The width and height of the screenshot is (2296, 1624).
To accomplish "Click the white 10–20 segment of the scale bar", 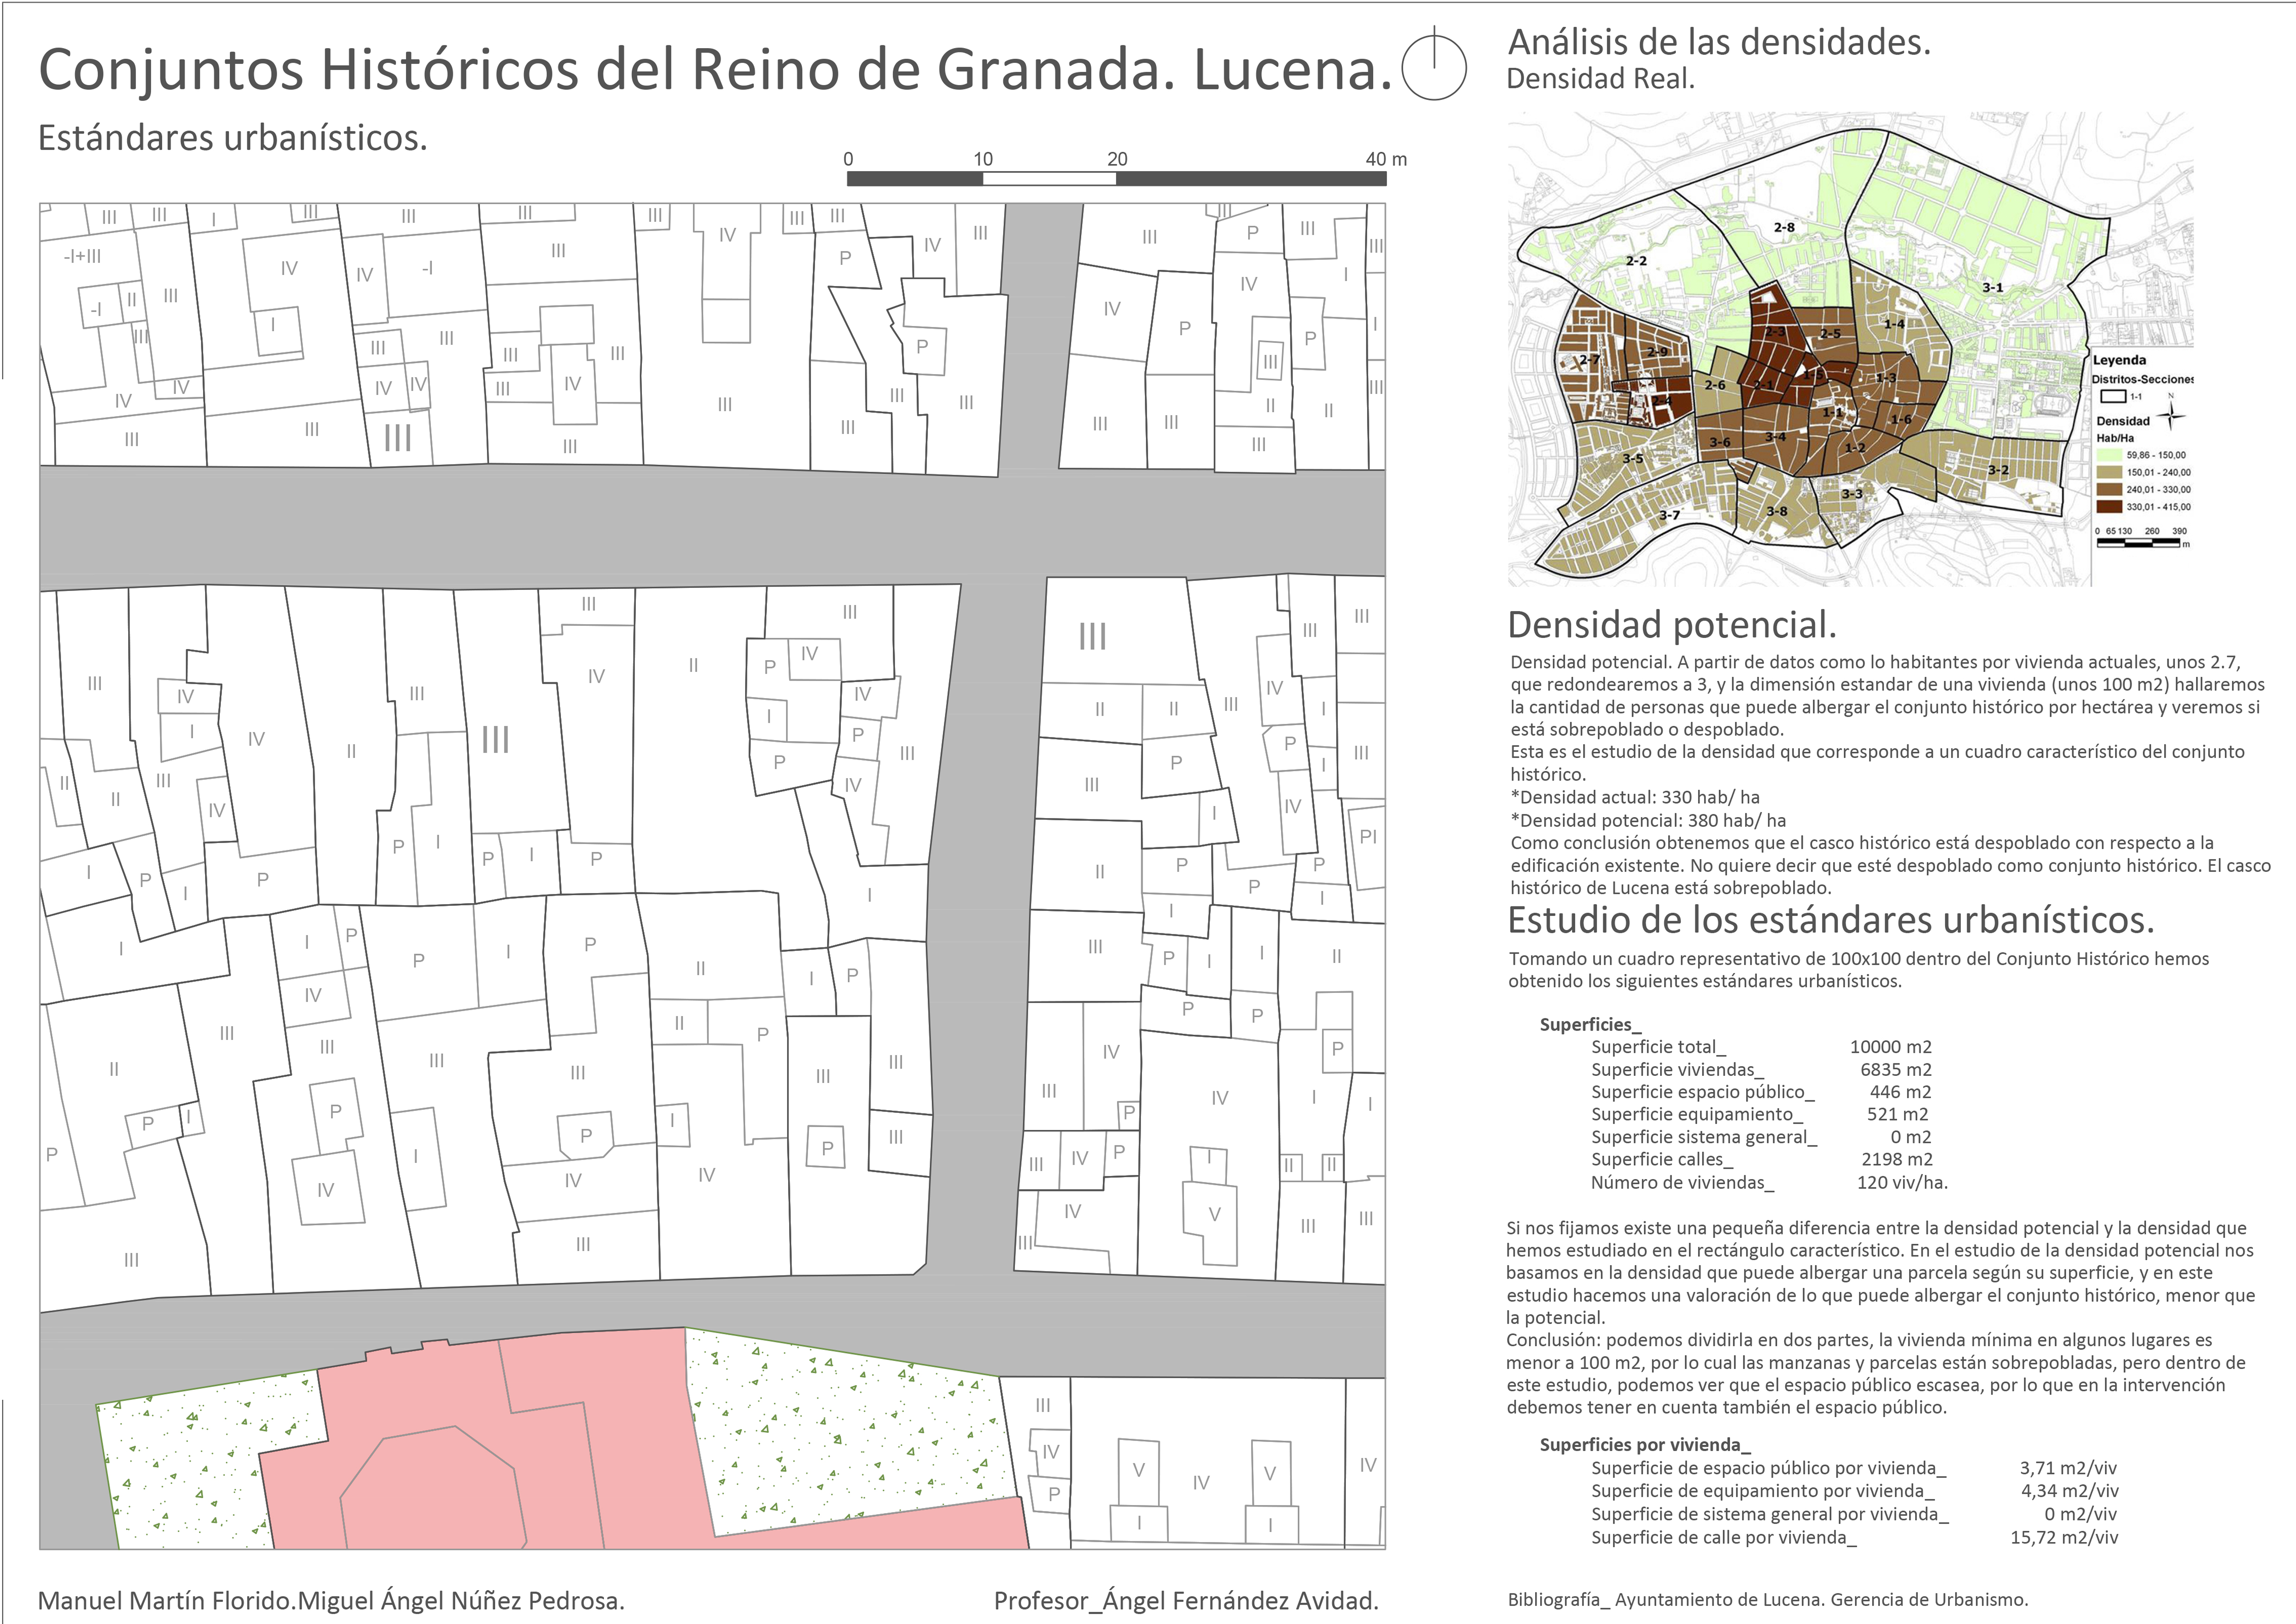I will tap(1049, 179).
